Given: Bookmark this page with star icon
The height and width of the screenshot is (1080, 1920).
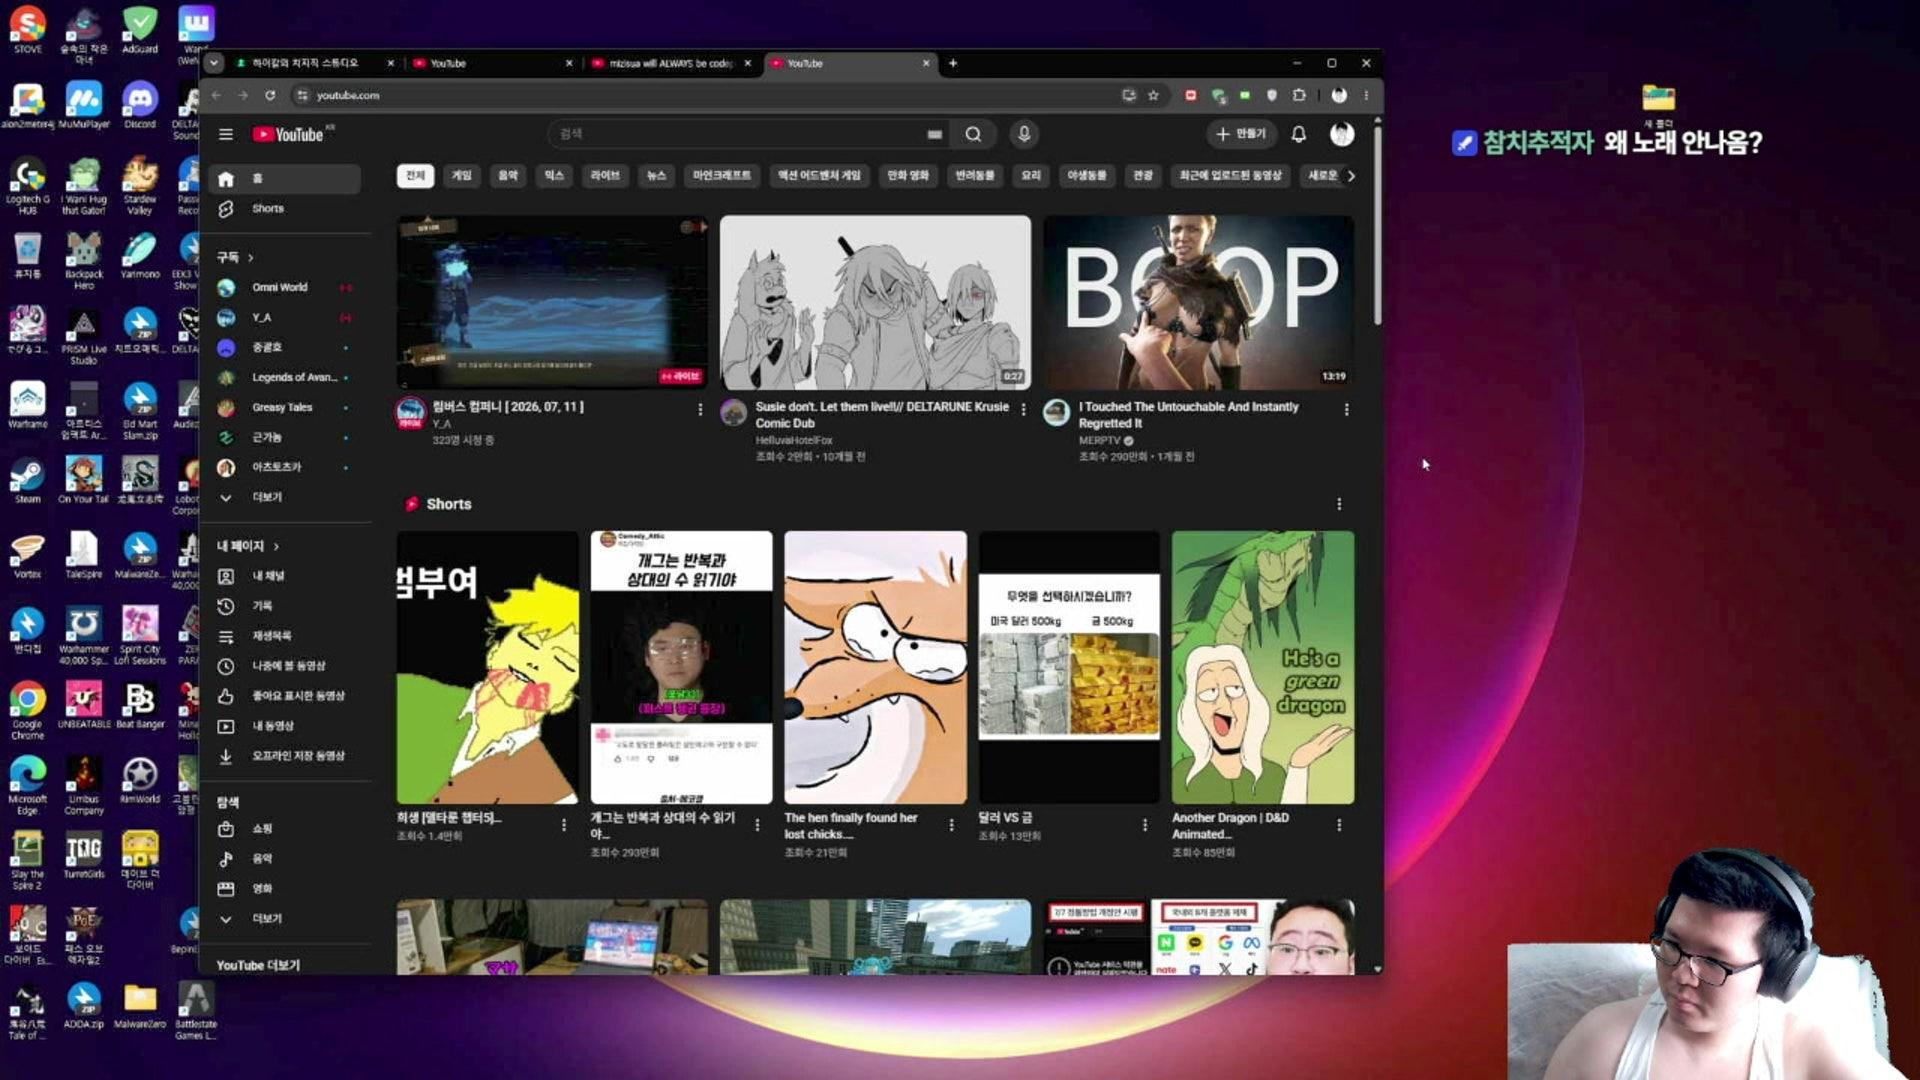Looking at the screenshot, I should [x=1153, y=95].
